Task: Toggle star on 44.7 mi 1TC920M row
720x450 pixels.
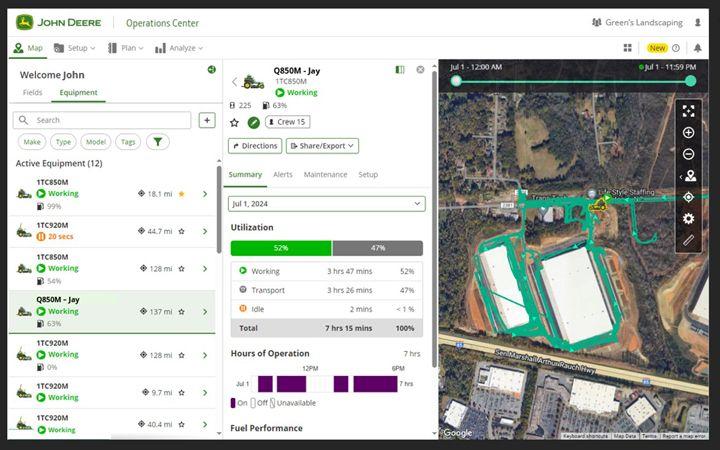Action: click(182, 231)
